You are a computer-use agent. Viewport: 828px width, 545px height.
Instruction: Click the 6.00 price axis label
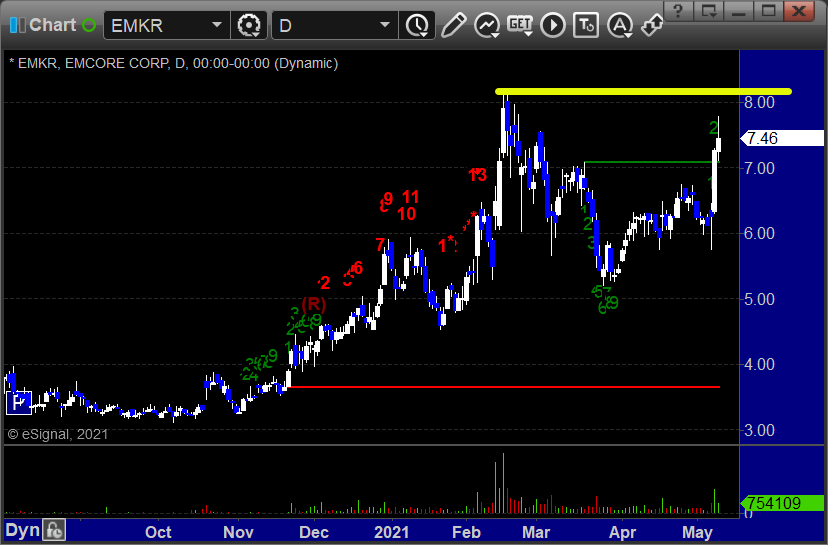(759, 233)
